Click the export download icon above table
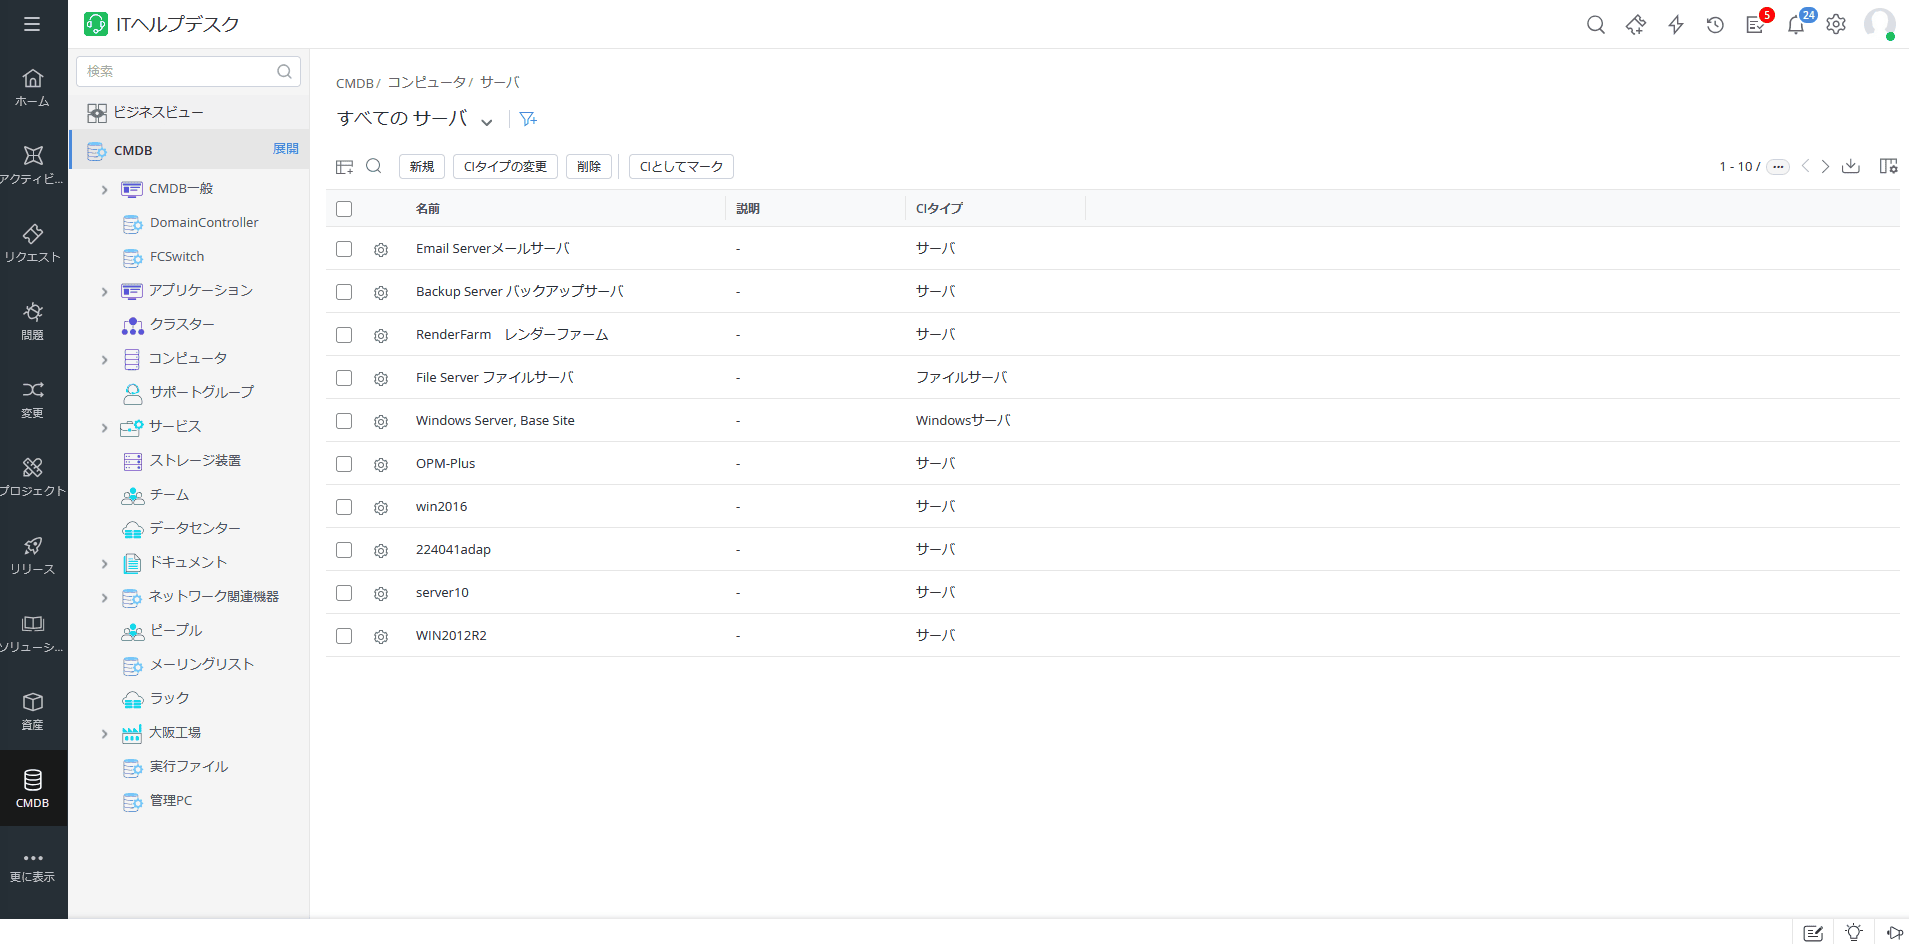Image resolution: width=1909 pixels, height=944 pixels. pyautogui.click(x=1851, y=166)
